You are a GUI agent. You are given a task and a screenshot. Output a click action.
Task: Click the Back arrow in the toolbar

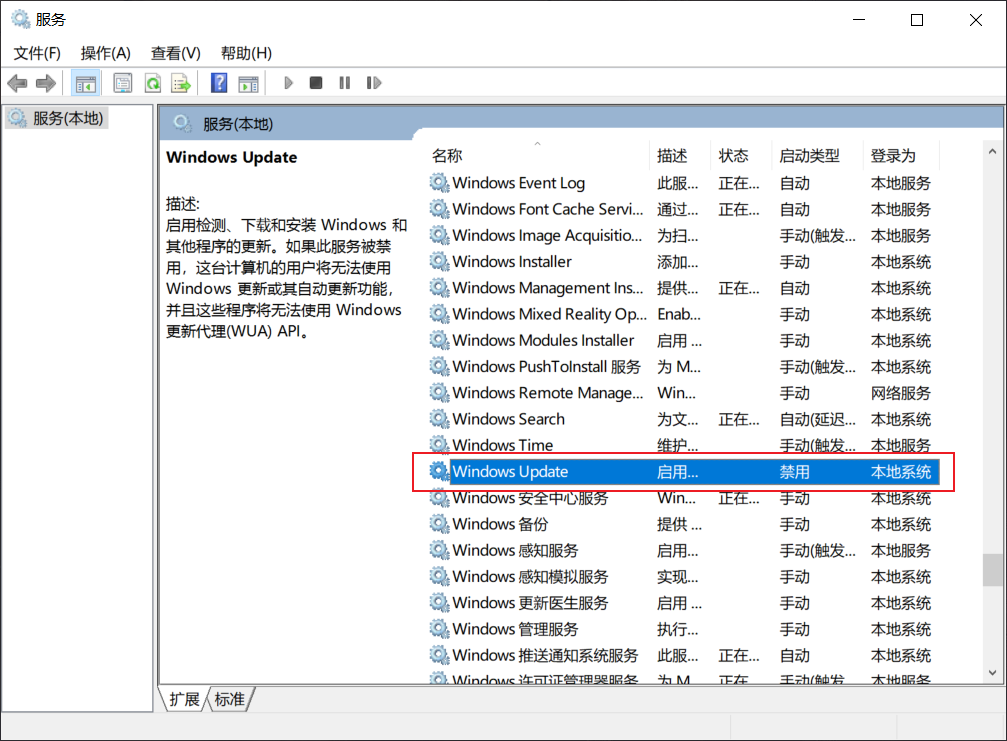click(x=17, y=83)
